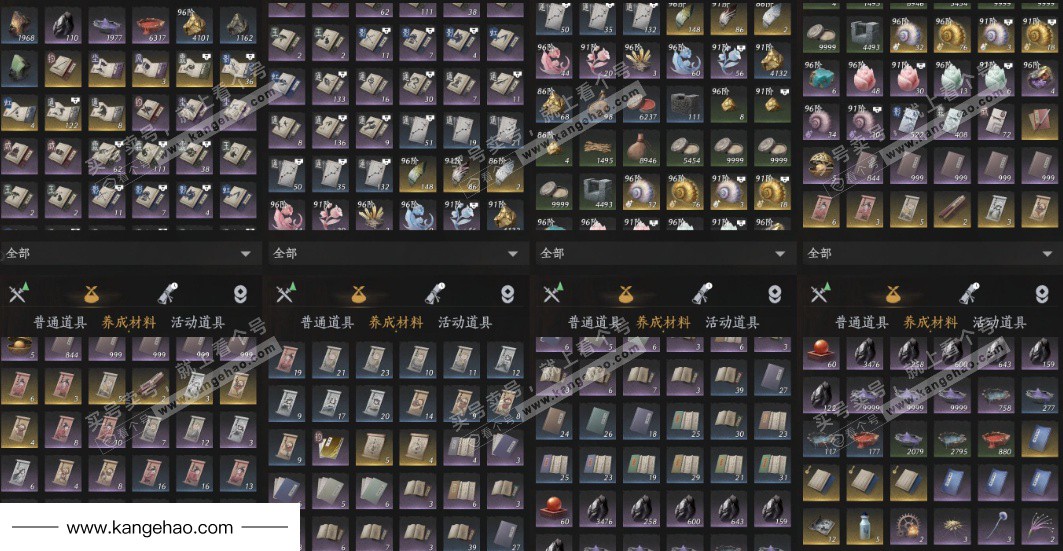Click the crossed swords equipment icon, leftmost panel
The width and height of the screenshot is (1063, 551).
(19, 293)
